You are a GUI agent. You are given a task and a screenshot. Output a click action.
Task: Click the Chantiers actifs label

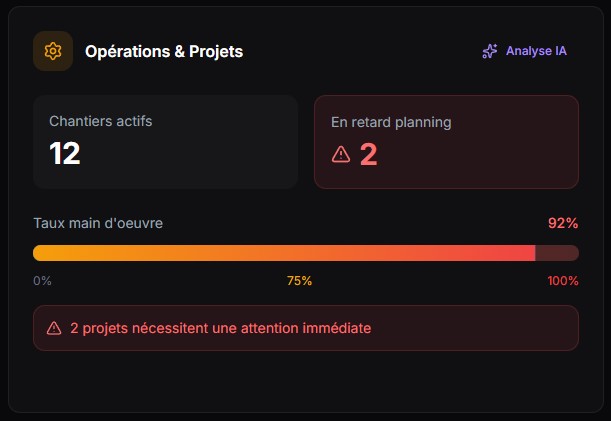(x=101, y=121)
